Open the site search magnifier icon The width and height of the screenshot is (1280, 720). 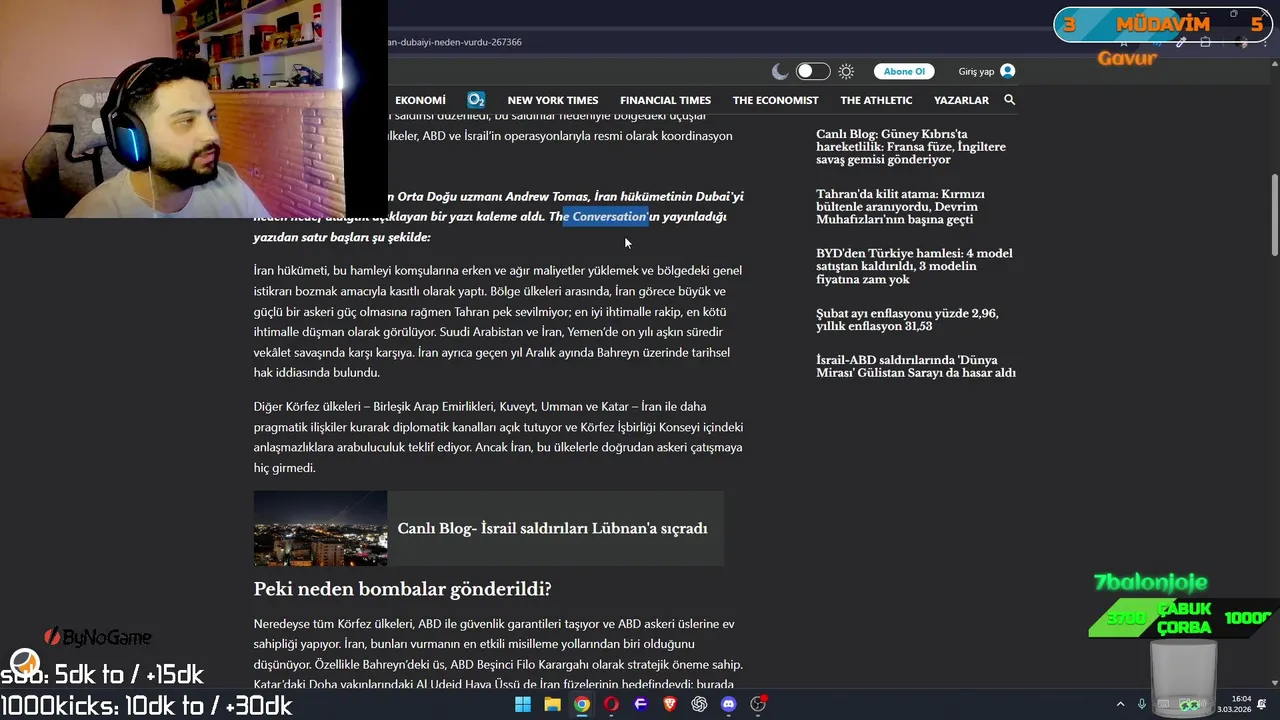tap(1009, 100)
